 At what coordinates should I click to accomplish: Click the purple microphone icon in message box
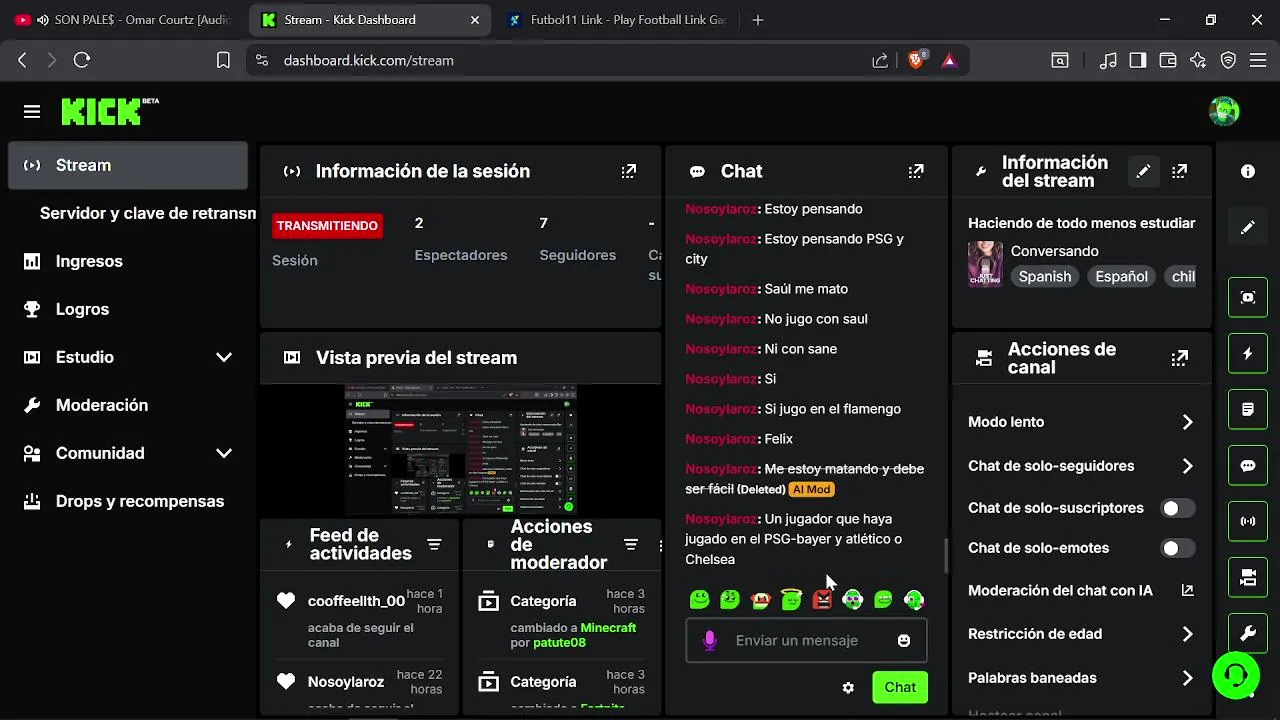(x=710, y=640)
